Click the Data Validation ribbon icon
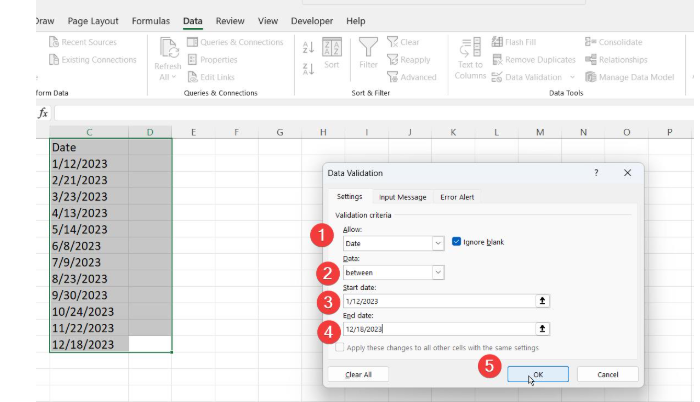 tap(497, 77)
